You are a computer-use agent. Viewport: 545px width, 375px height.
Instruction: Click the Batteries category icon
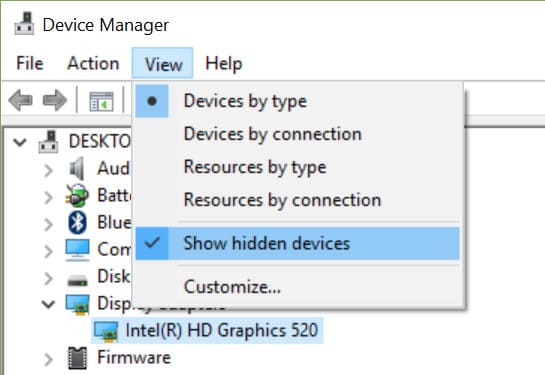click(77, 196)
